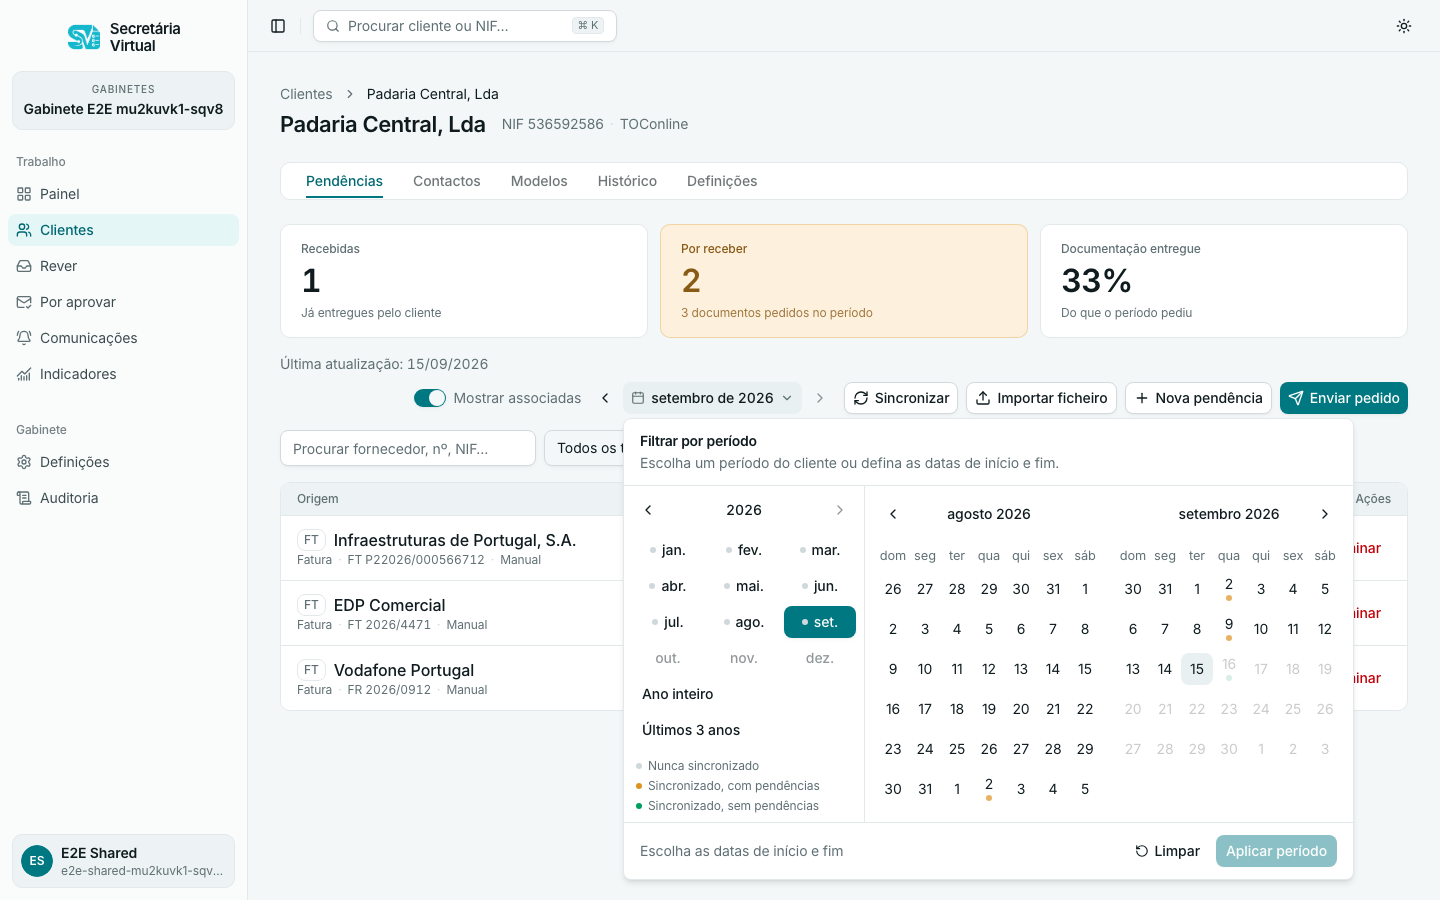This screenshot has width=1440, height=900.
Task: Click the Clientes sidebar icon
Action: [x=24, y=230]
